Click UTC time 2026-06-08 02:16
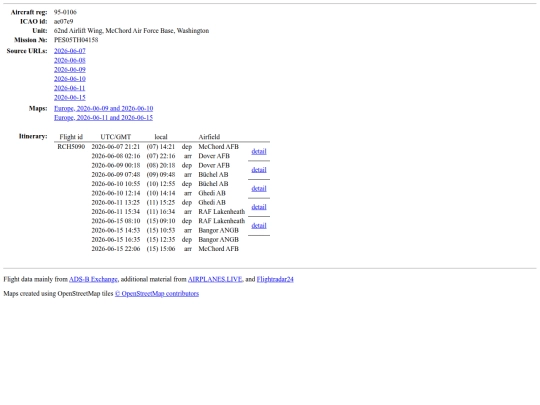This screenshot has height=405, width=540. click(x=116, y=156)
